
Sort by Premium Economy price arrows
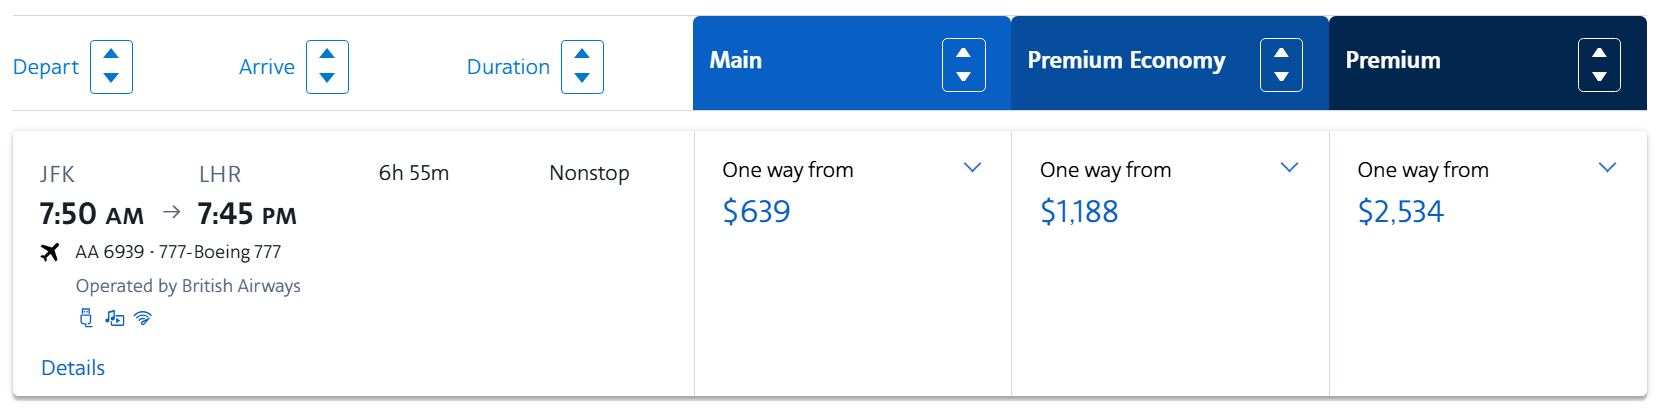(1281, 65)
